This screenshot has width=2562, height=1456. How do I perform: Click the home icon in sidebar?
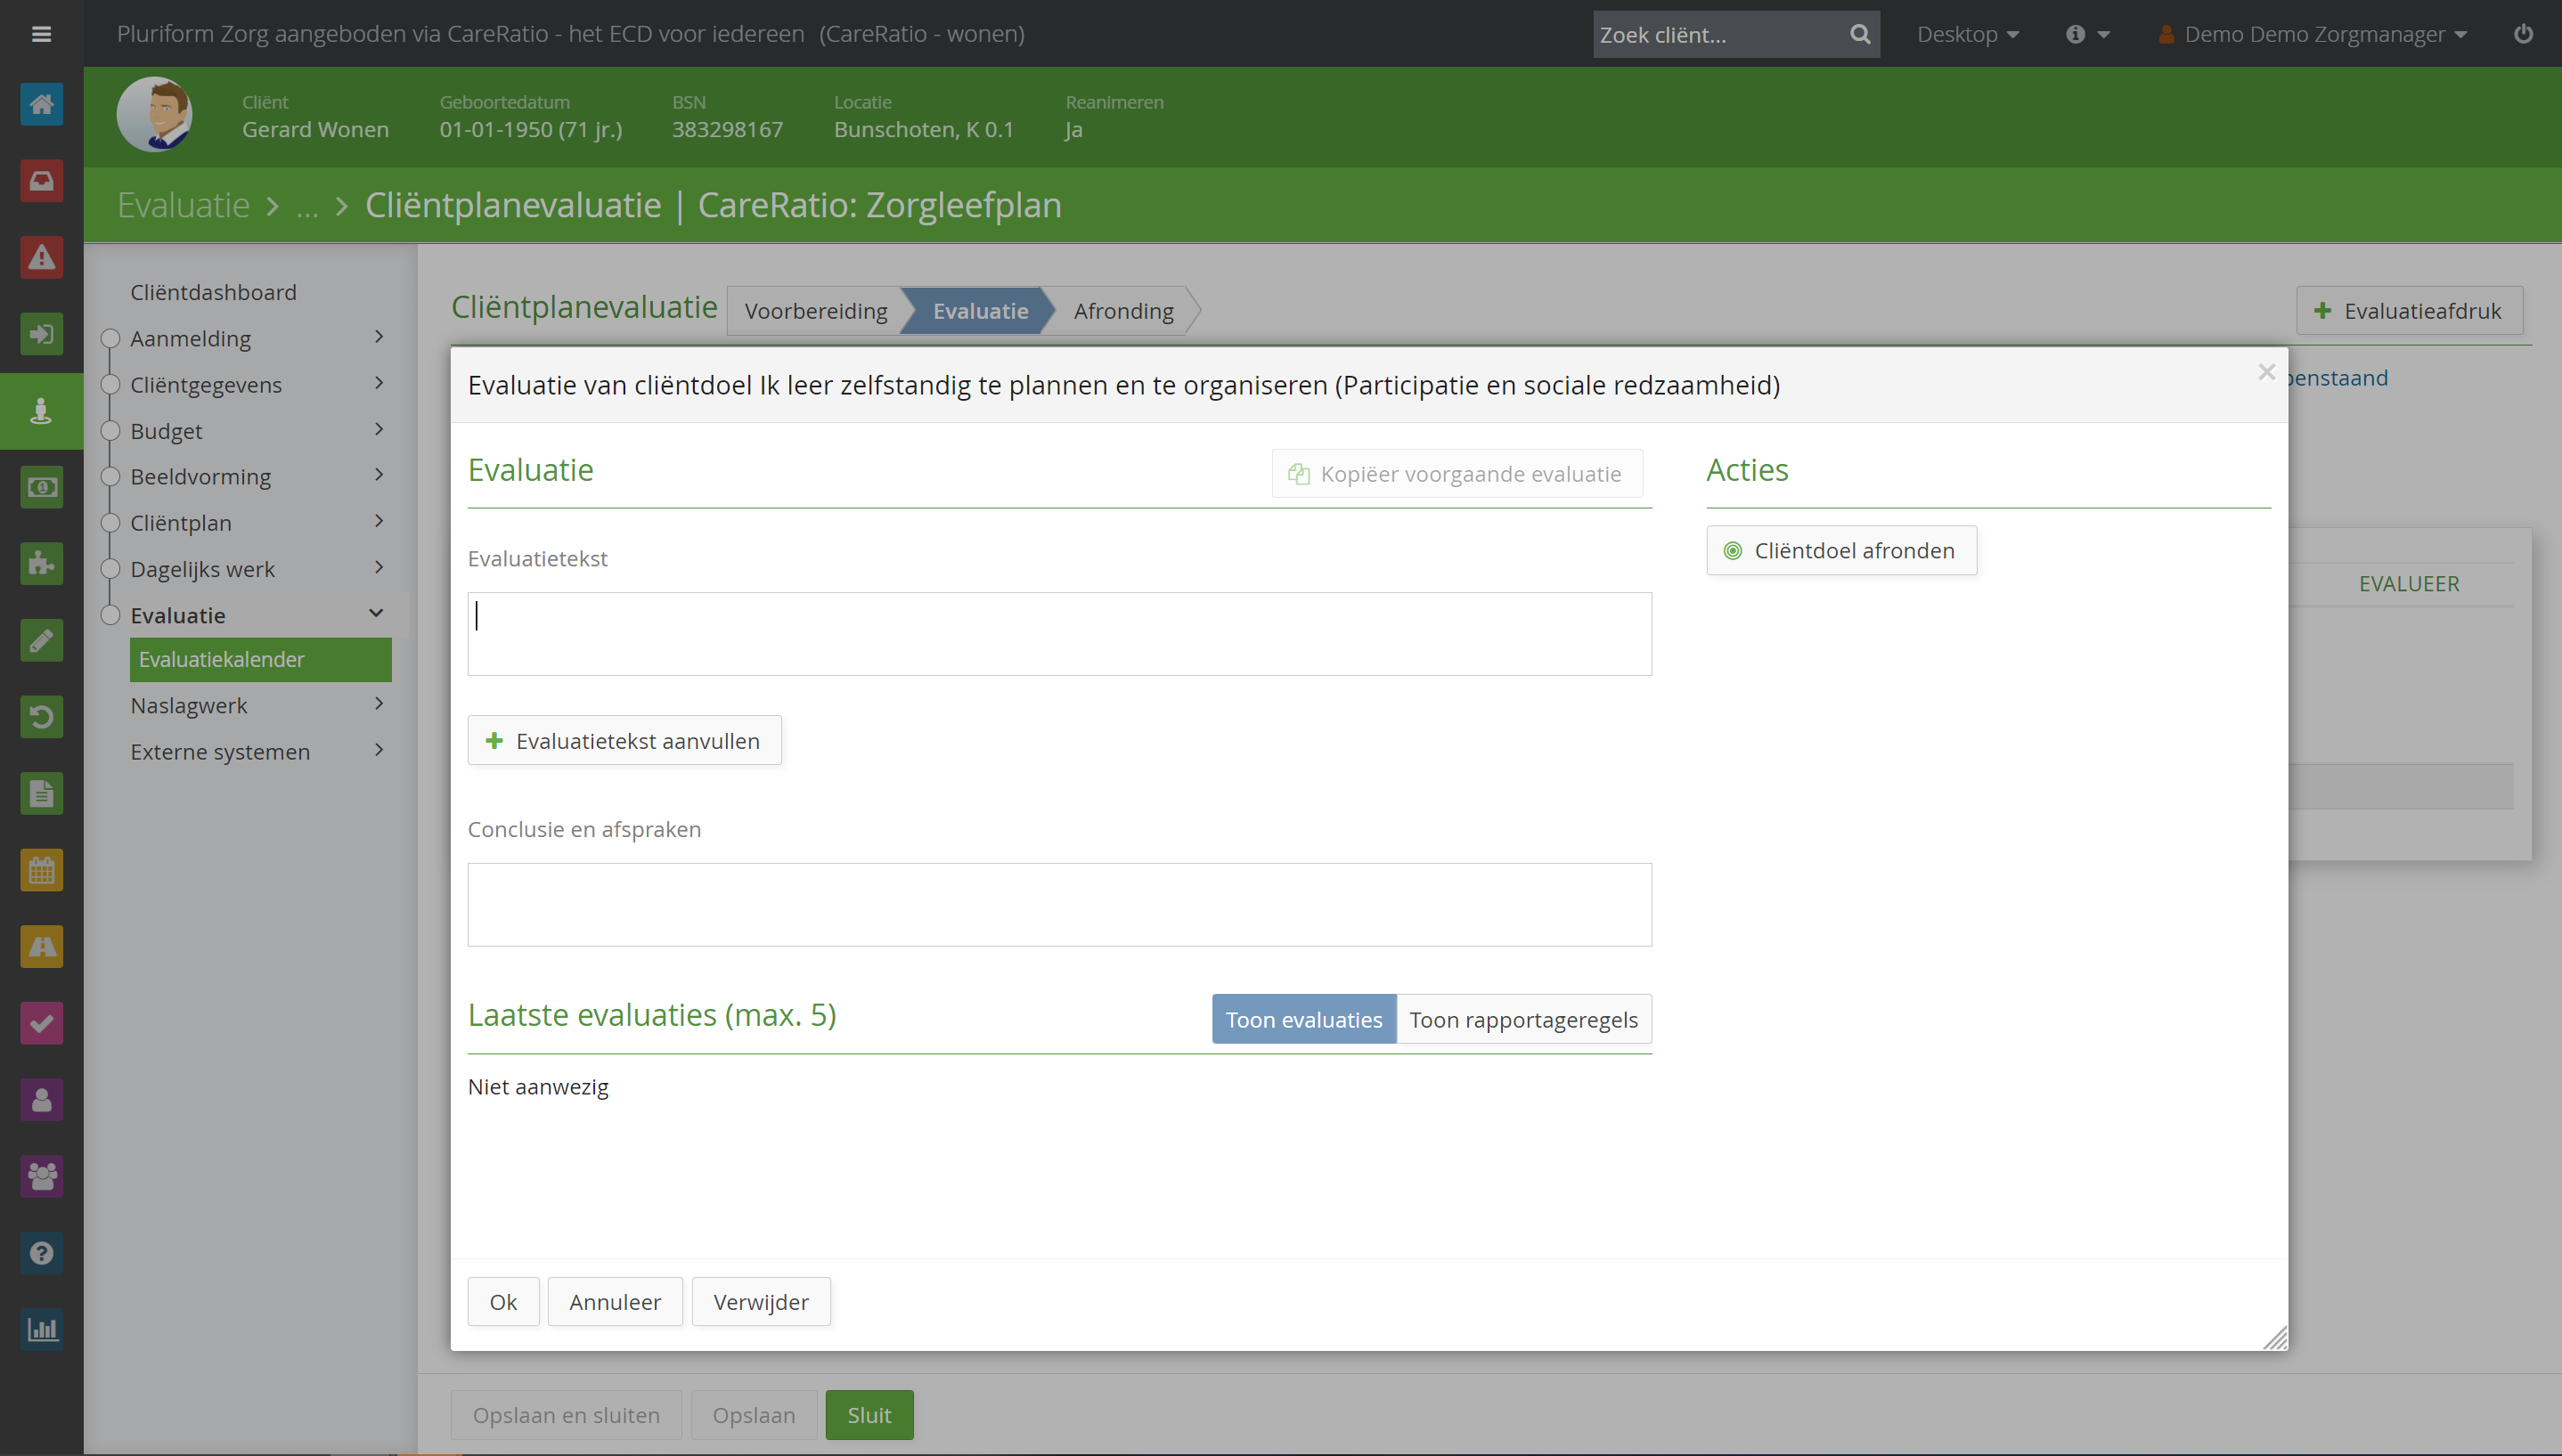coord(41,104)
